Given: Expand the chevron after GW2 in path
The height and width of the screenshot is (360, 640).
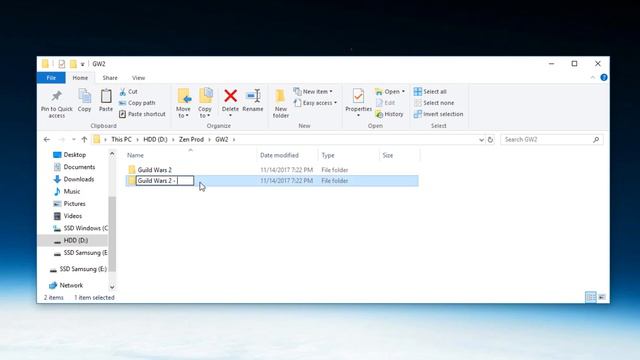Looking at the screenshot, I should [234, 140].
